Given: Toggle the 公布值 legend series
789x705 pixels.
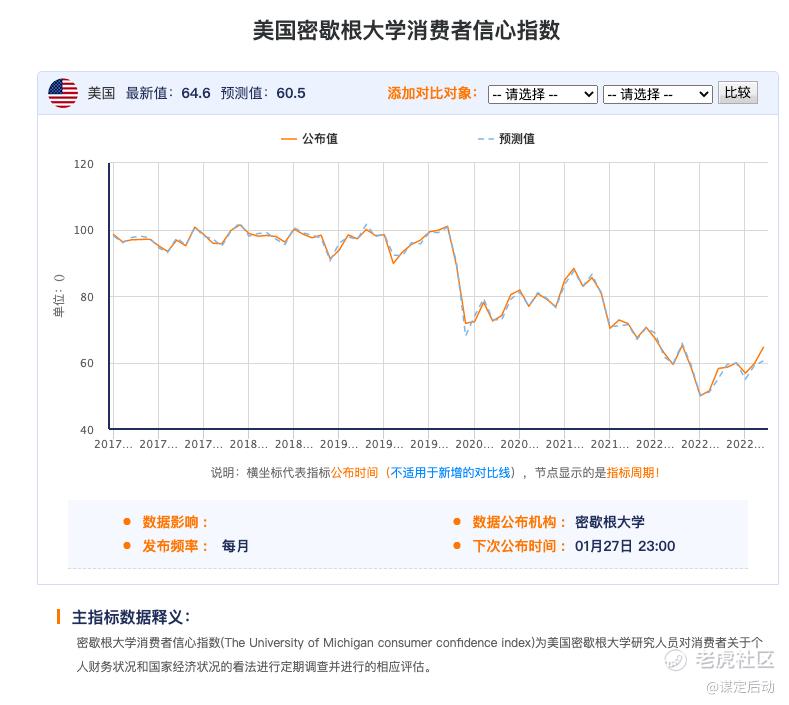Looking at the screenshot, I should [309, 139].
